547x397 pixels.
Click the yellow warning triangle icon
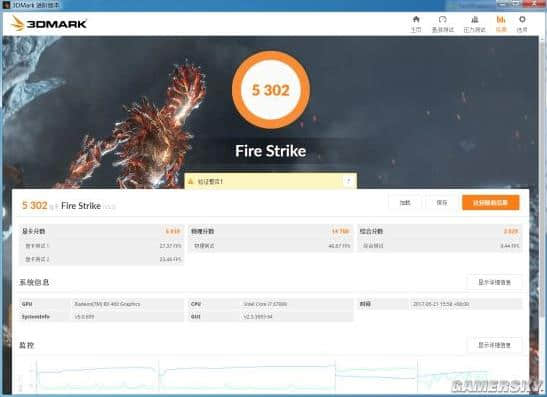click(x=190, y=181)
